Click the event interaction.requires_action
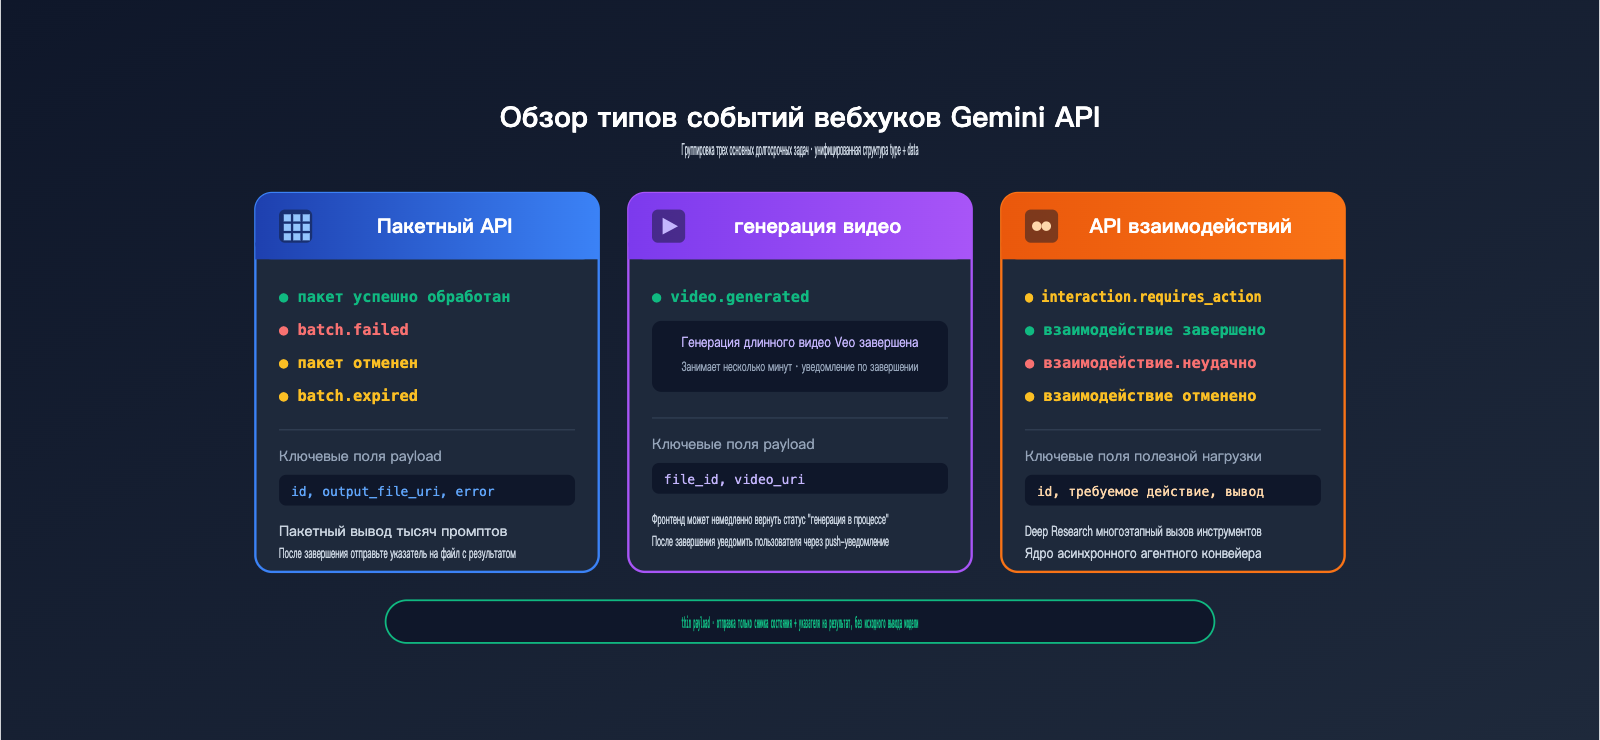 pos(1151,297)
